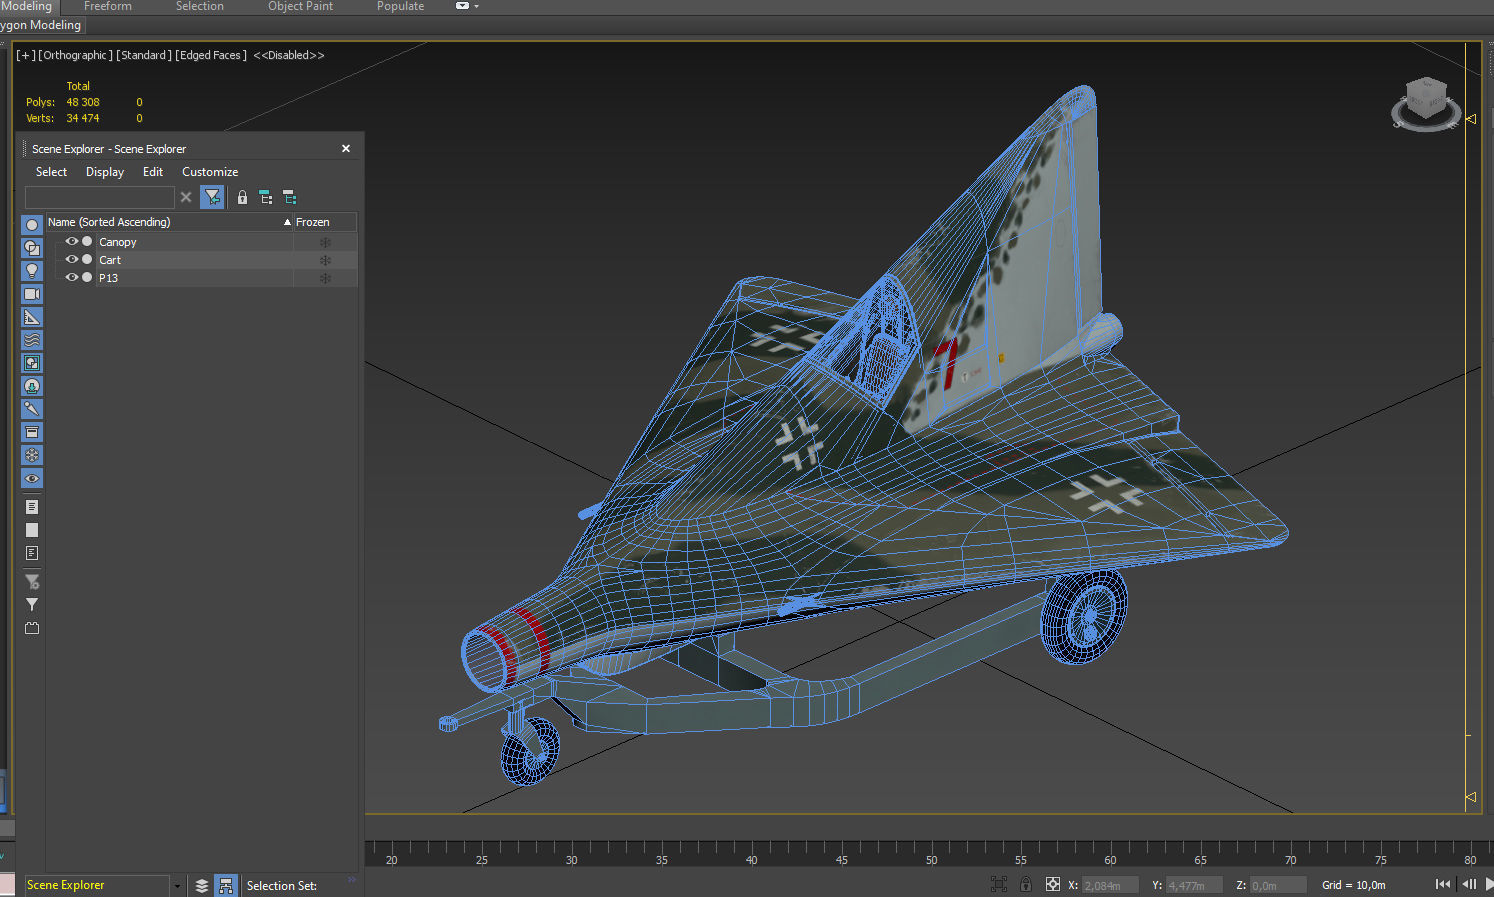The height and width of the screenshot is (897, 1494).
Task: Click into the Scene Explorer search field
Action: tap(100, 197)
